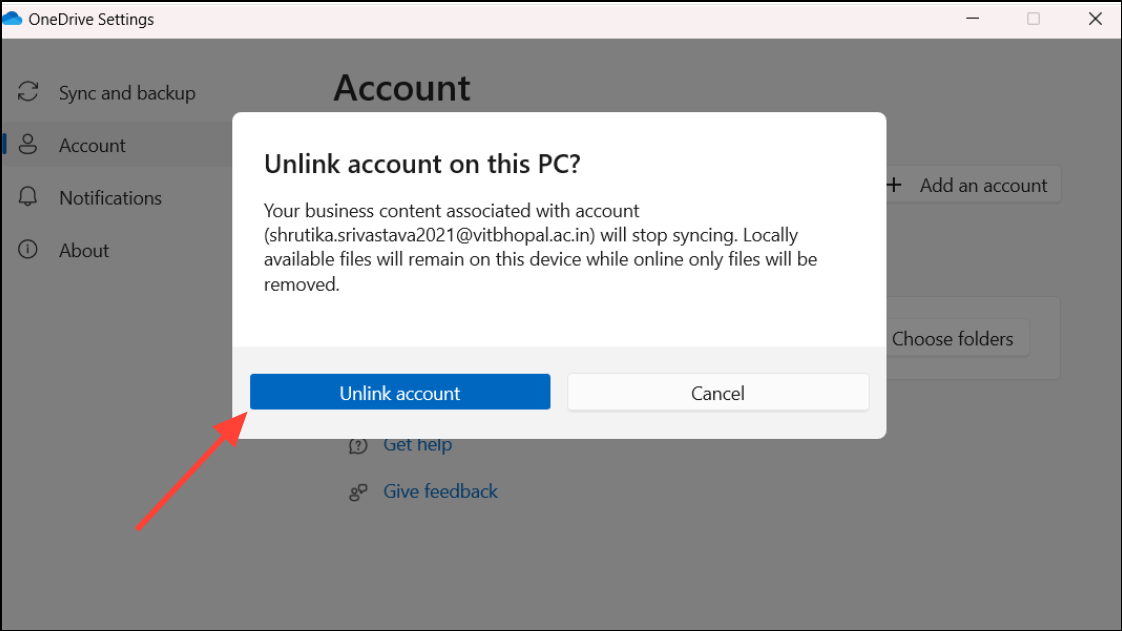Image resolution: width=1122 pixels, height=631 pixels.
Task: Click the feedback icon beside Give feedback
Action: (358, 492)
